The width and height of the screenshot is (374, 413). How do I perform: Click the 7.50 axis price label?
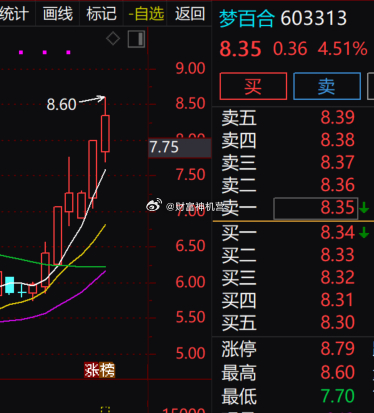click(190, 175)
